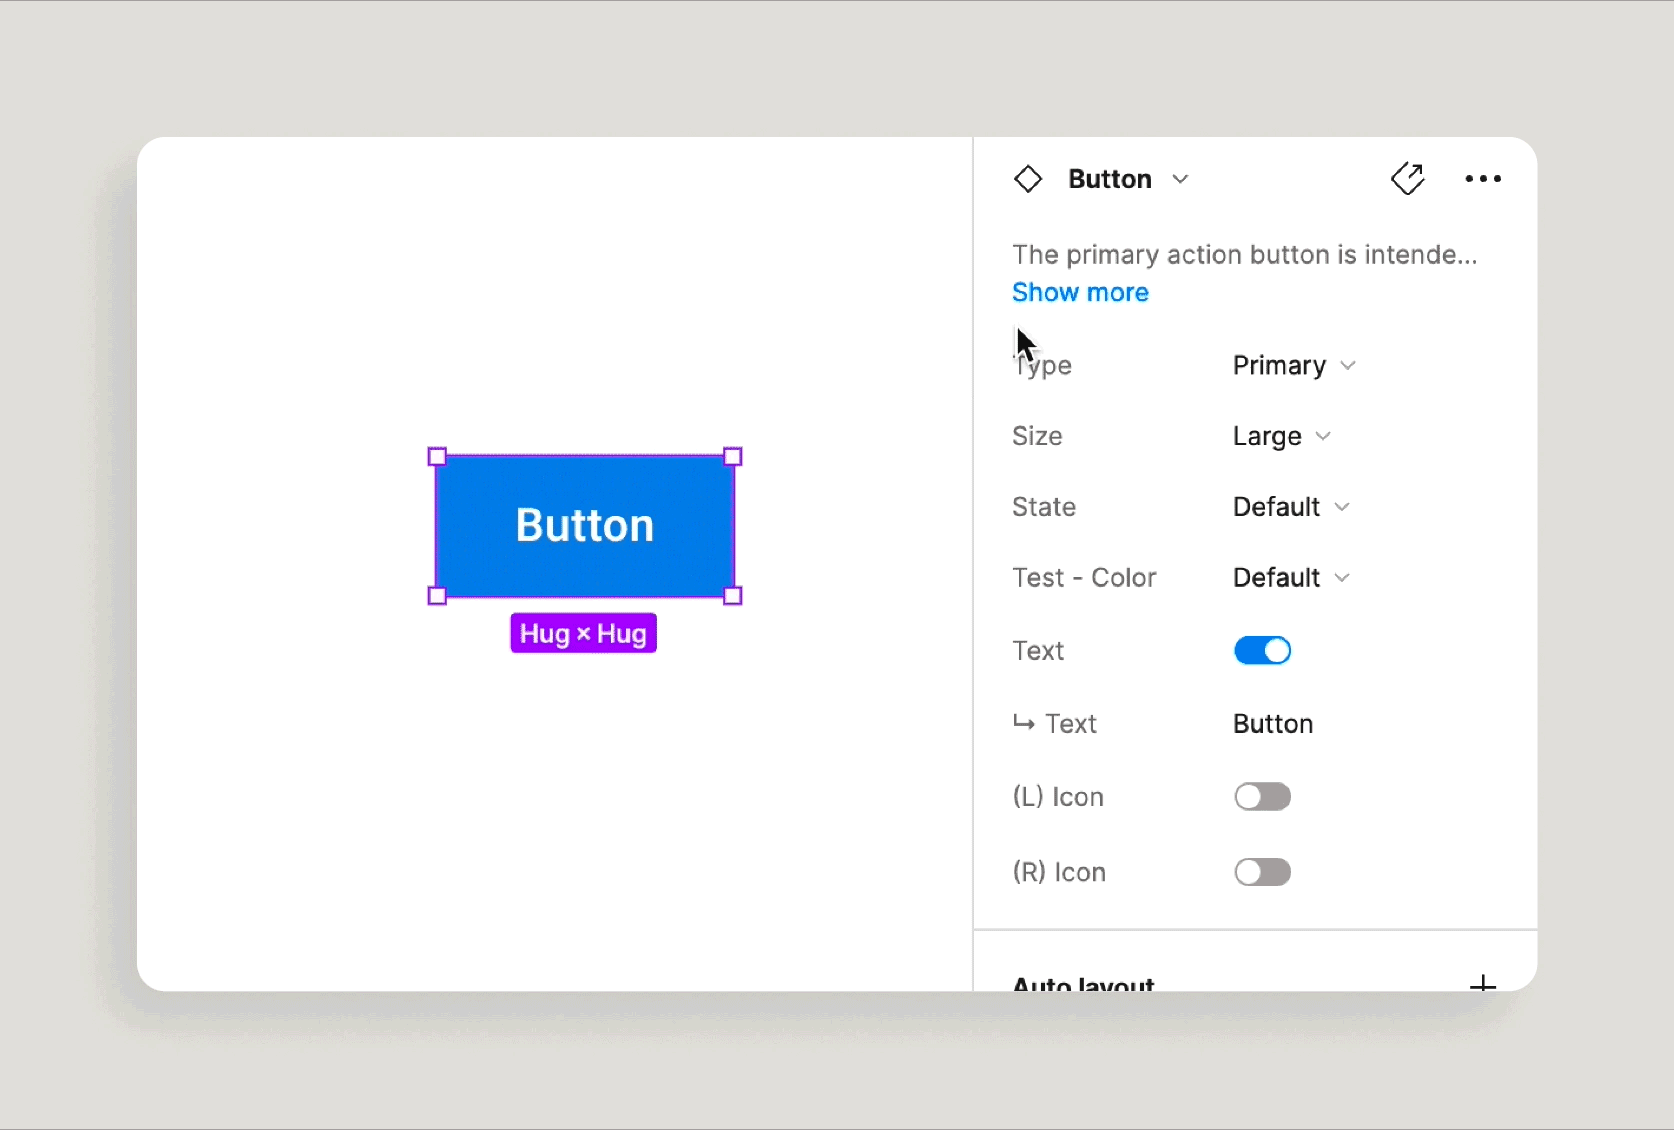Edit the nested Text field value Button
Screen dimensions: 1674x1130
click(1273, 724)
